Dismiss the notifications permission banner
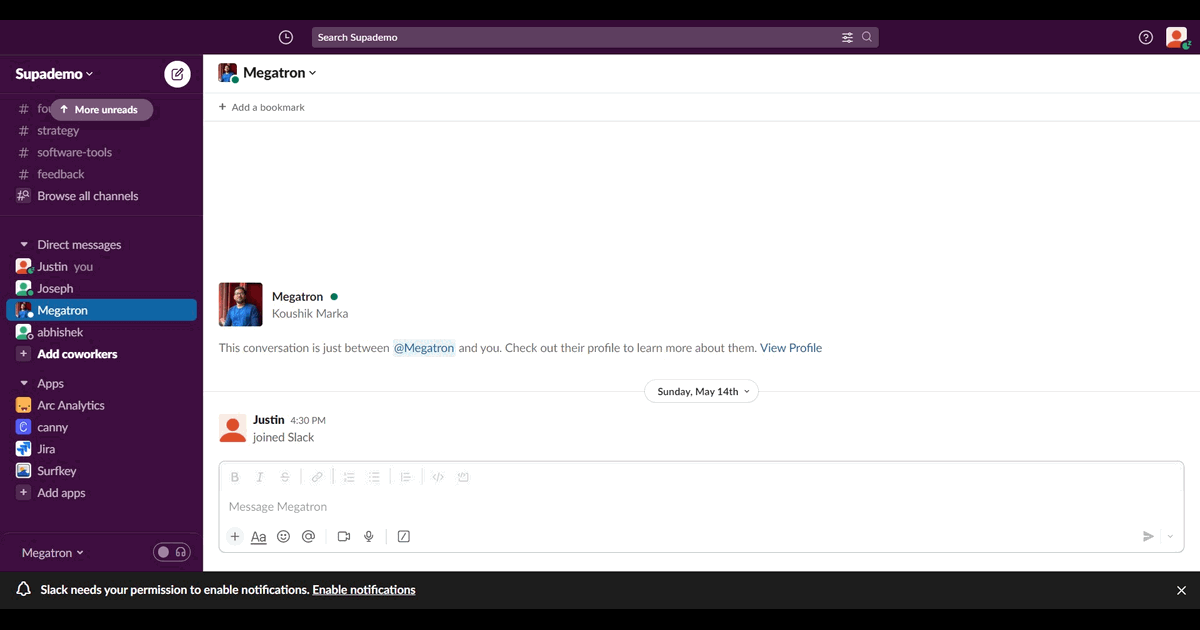1200x630 pixels. pos(1181,590)
